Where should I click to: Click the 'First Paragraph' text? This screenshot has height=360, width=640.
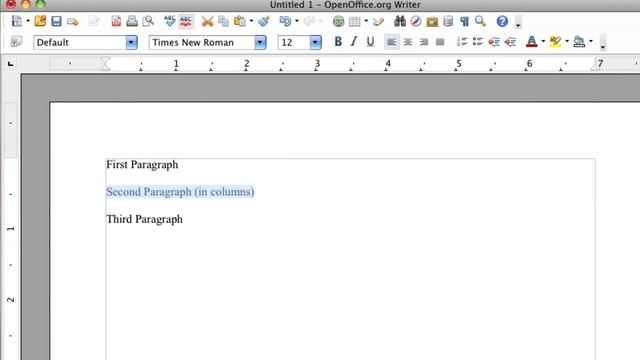point(142,164)
